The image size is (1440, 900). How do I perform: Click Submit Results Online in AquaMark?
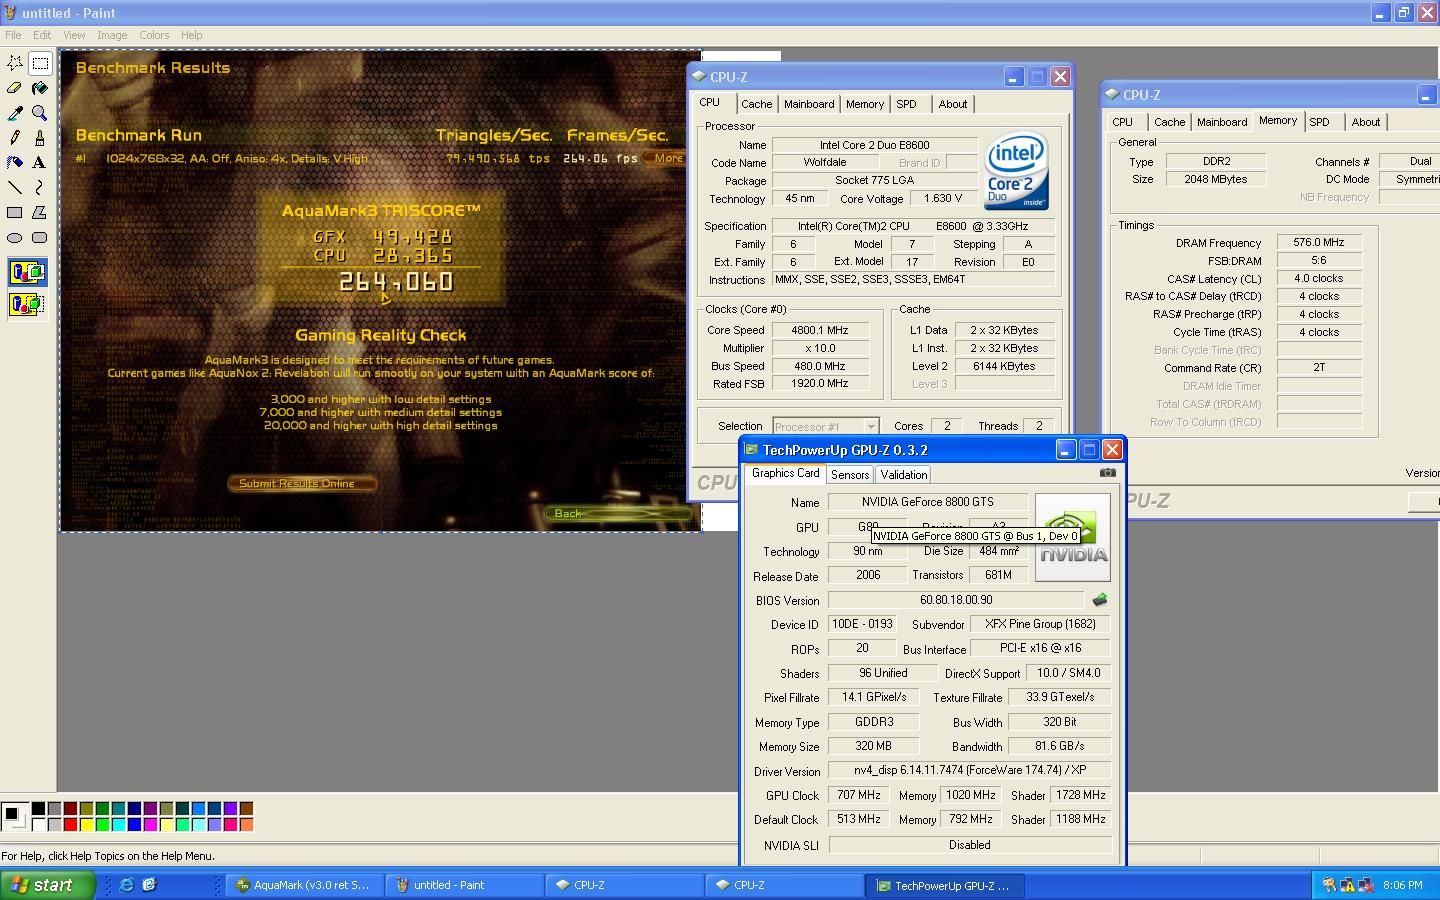(x=303, y=483)
